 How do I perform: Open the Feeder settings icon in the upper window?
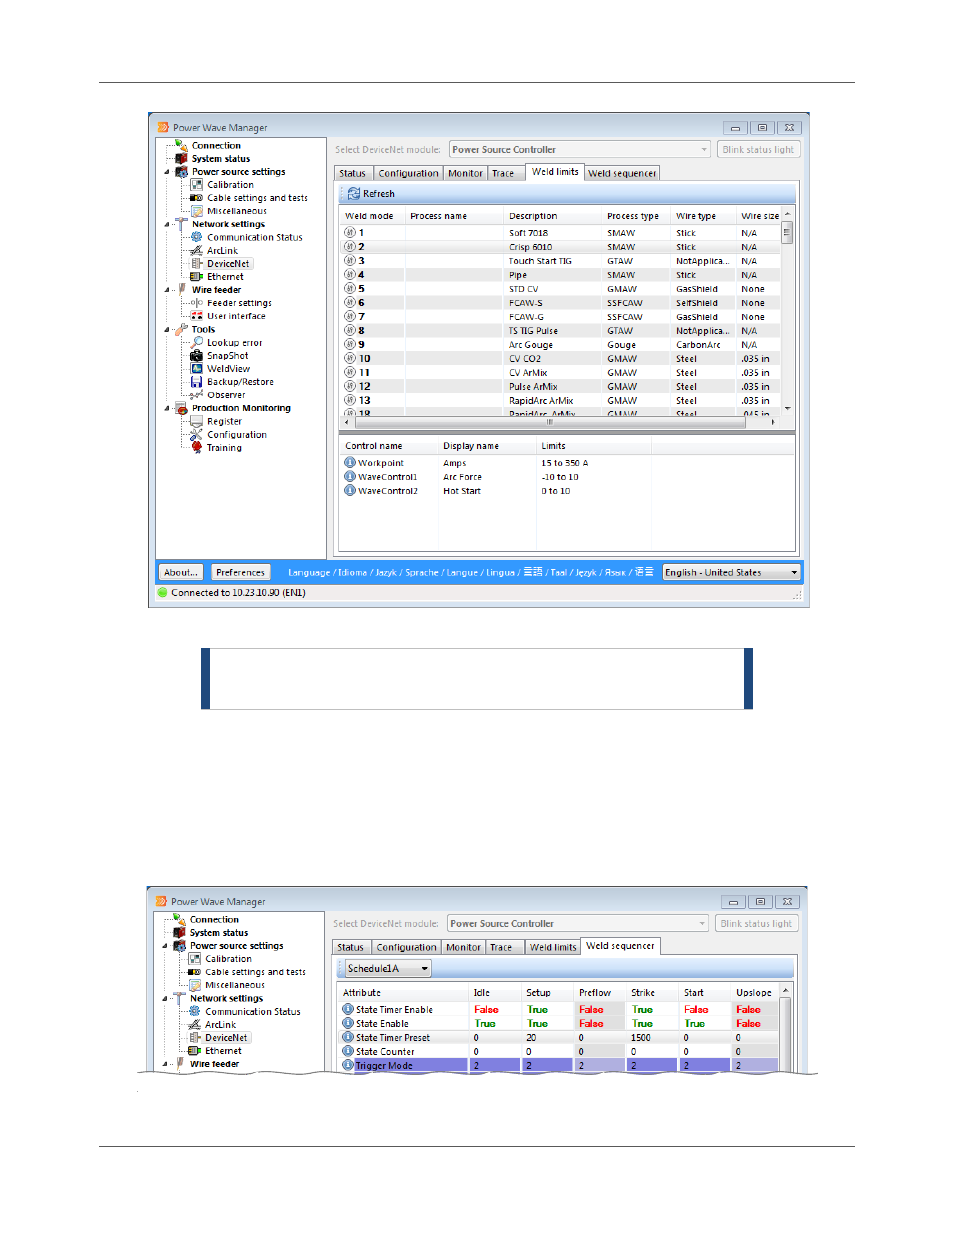pyautogui.click(x=196, y=303)
